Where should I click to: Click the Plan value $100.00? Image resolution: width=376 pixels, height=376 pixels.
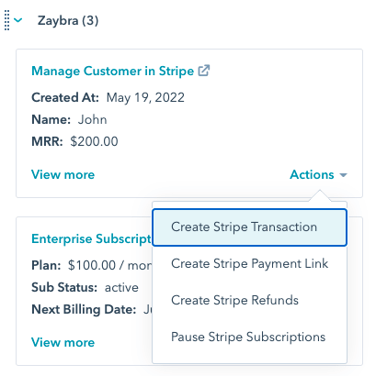pyautogui.click(x=92, y=266)
